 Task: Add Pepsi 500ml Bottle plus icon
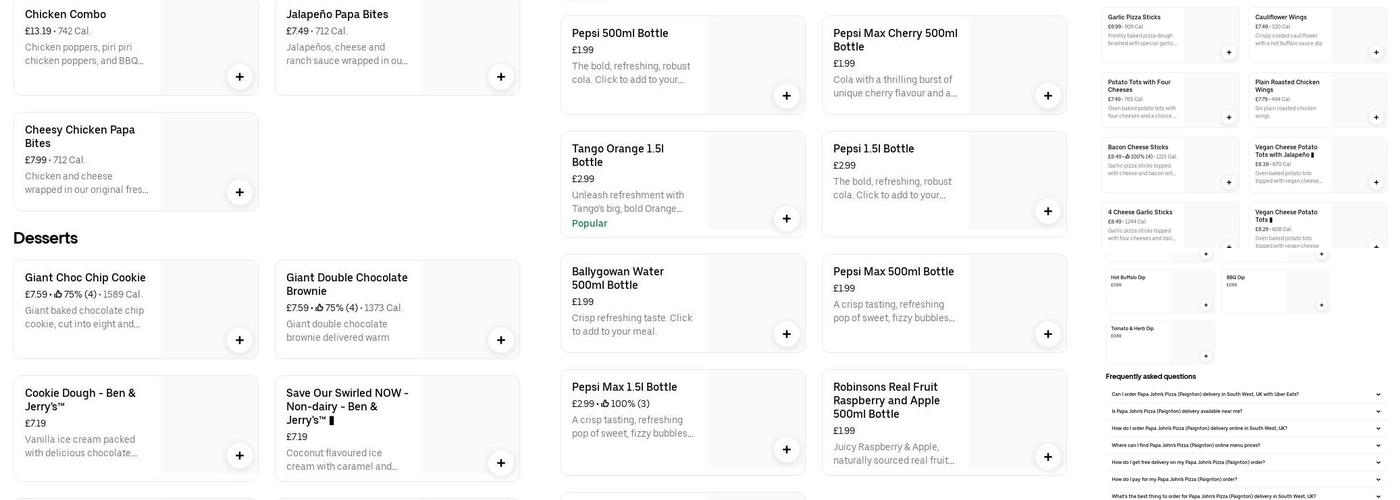coord(786,96)
